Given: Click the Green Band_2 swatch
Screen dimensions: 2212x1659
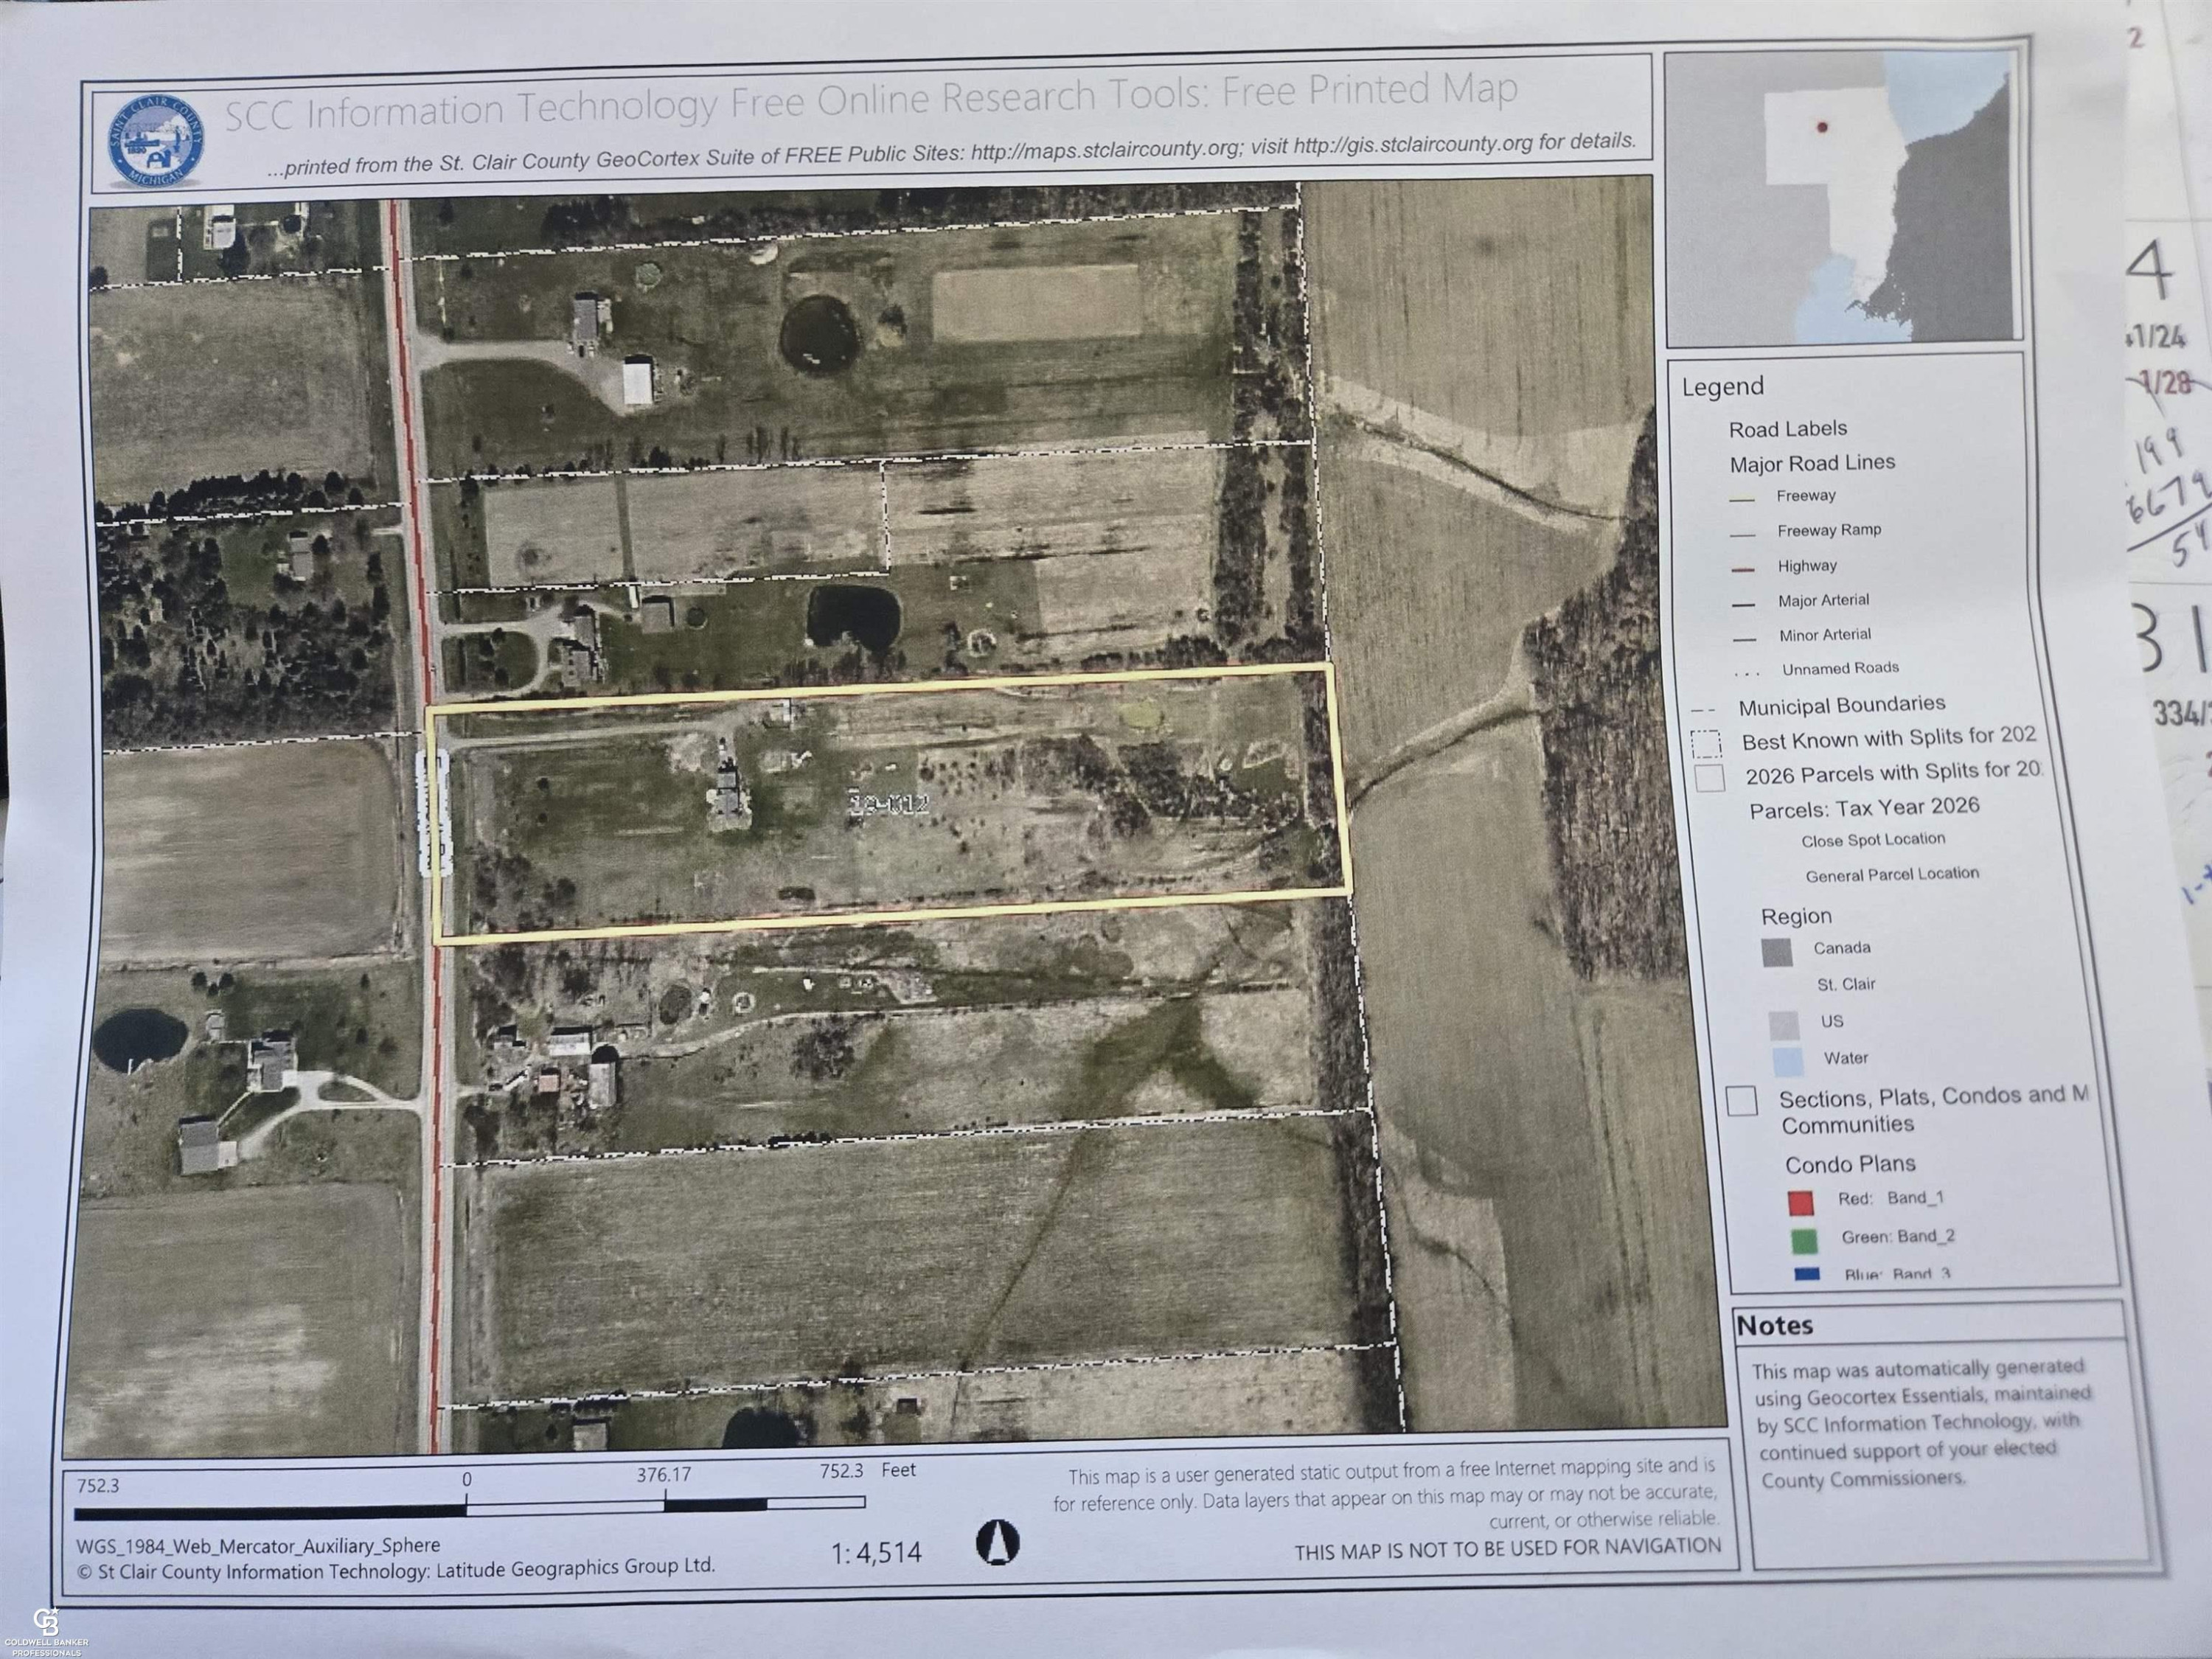Looking at the screenshot, I should click(1804, 1241).
